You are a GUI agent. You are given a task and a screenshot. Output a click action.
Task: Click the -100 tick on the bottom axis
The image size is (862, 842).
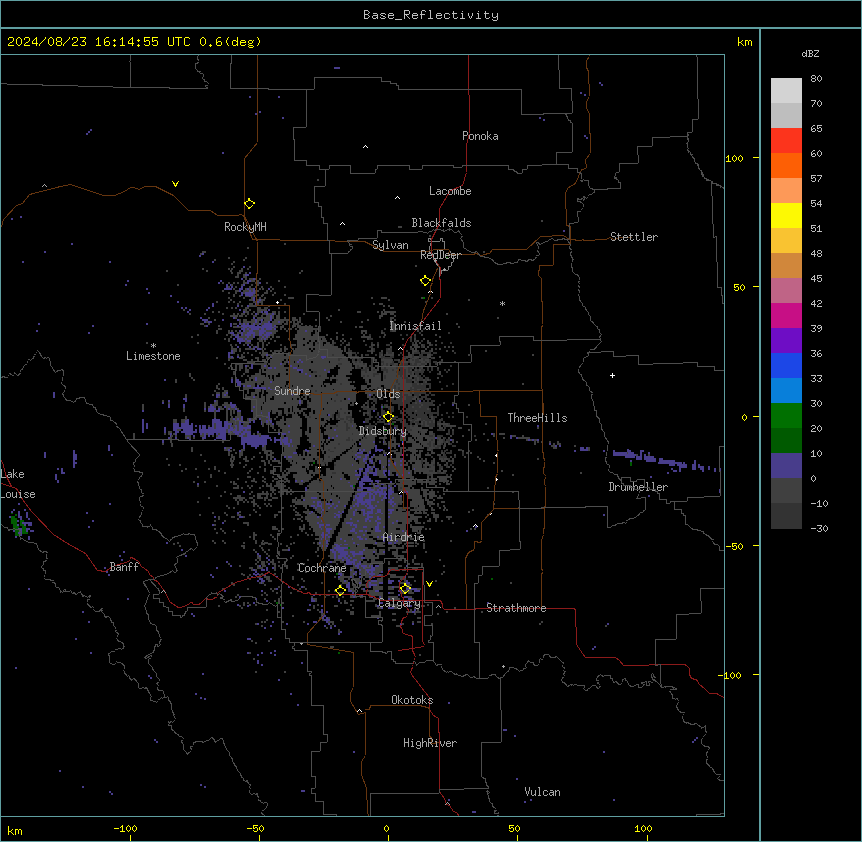pyautogui.click(x=125, y=828)
